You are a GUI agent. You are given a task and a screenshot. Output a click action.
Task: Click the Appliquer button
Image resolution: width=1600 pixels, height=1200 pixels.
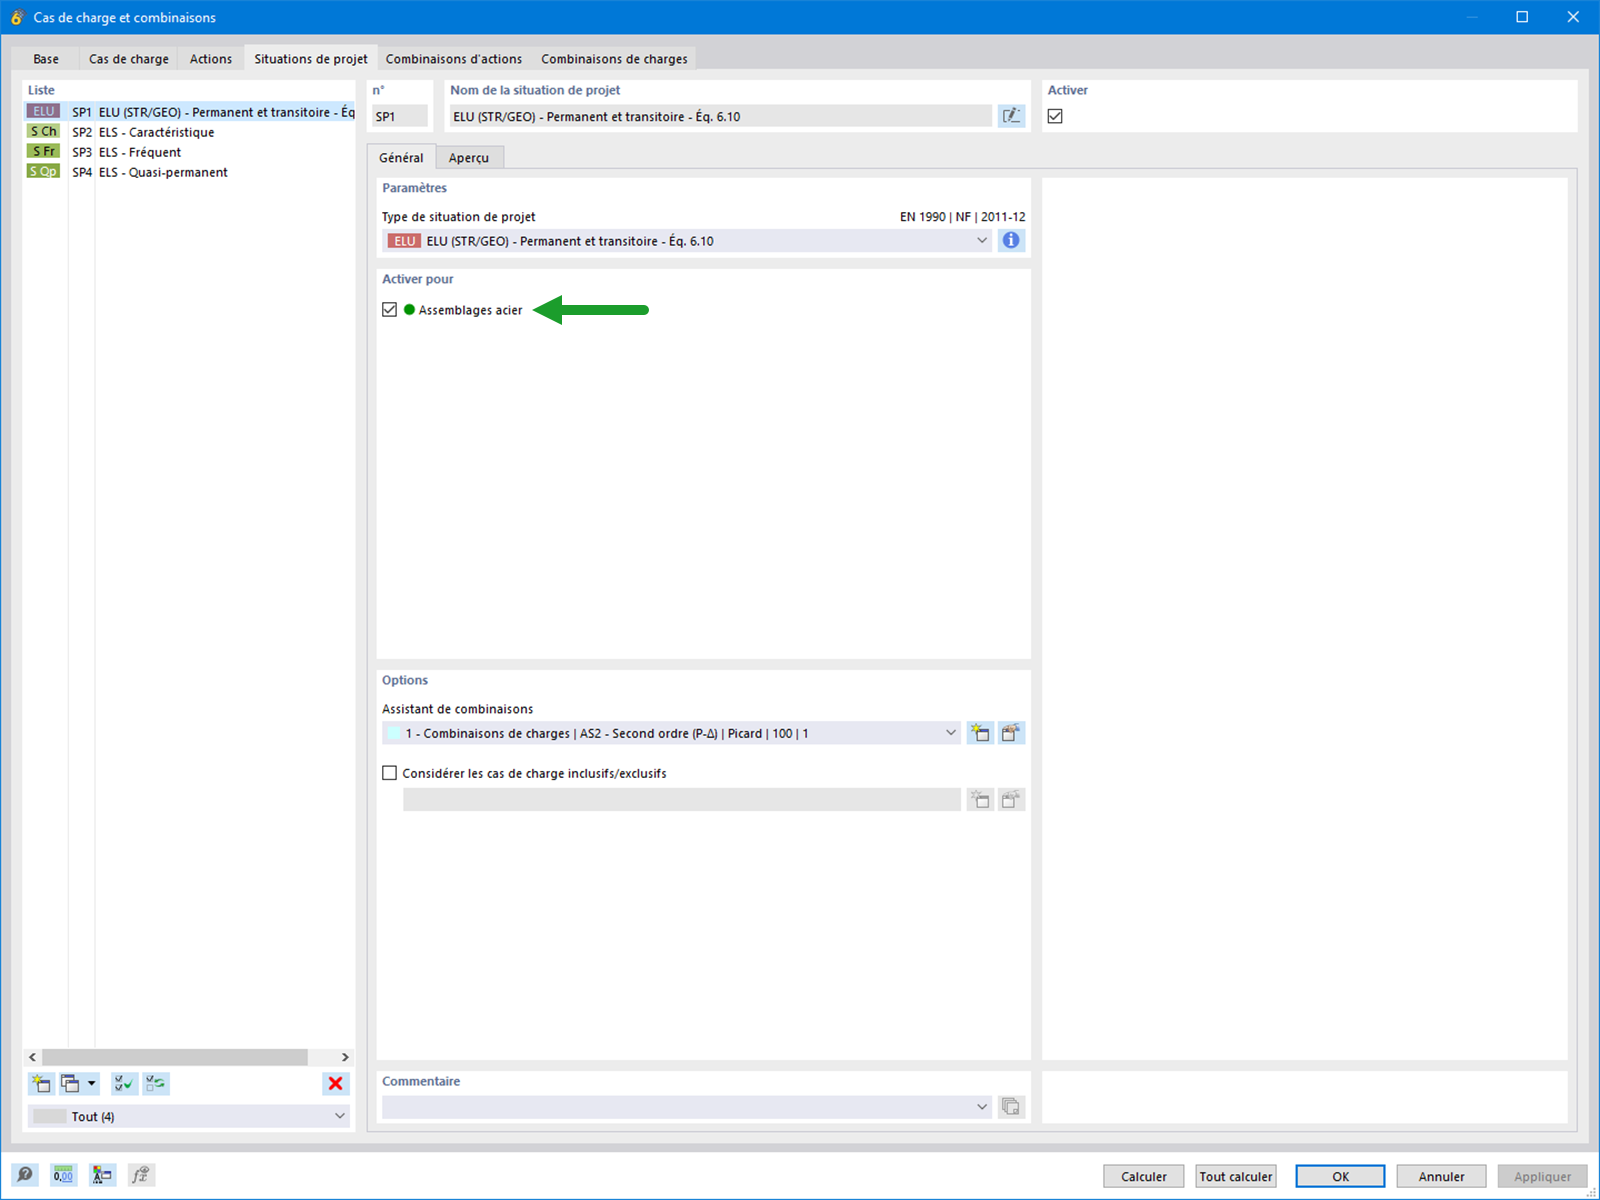(x=1542, y=1176)
